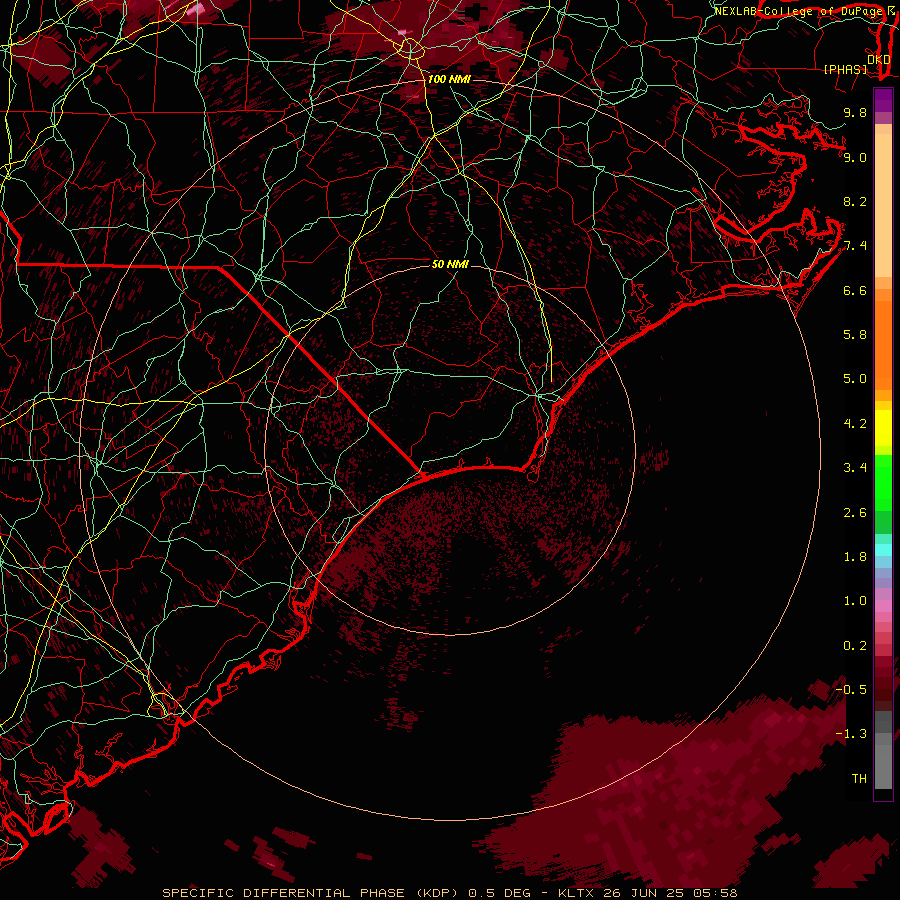900x900 pixels.
Task: Click the -0.5 legend value
Action: (x=852, y=690)
